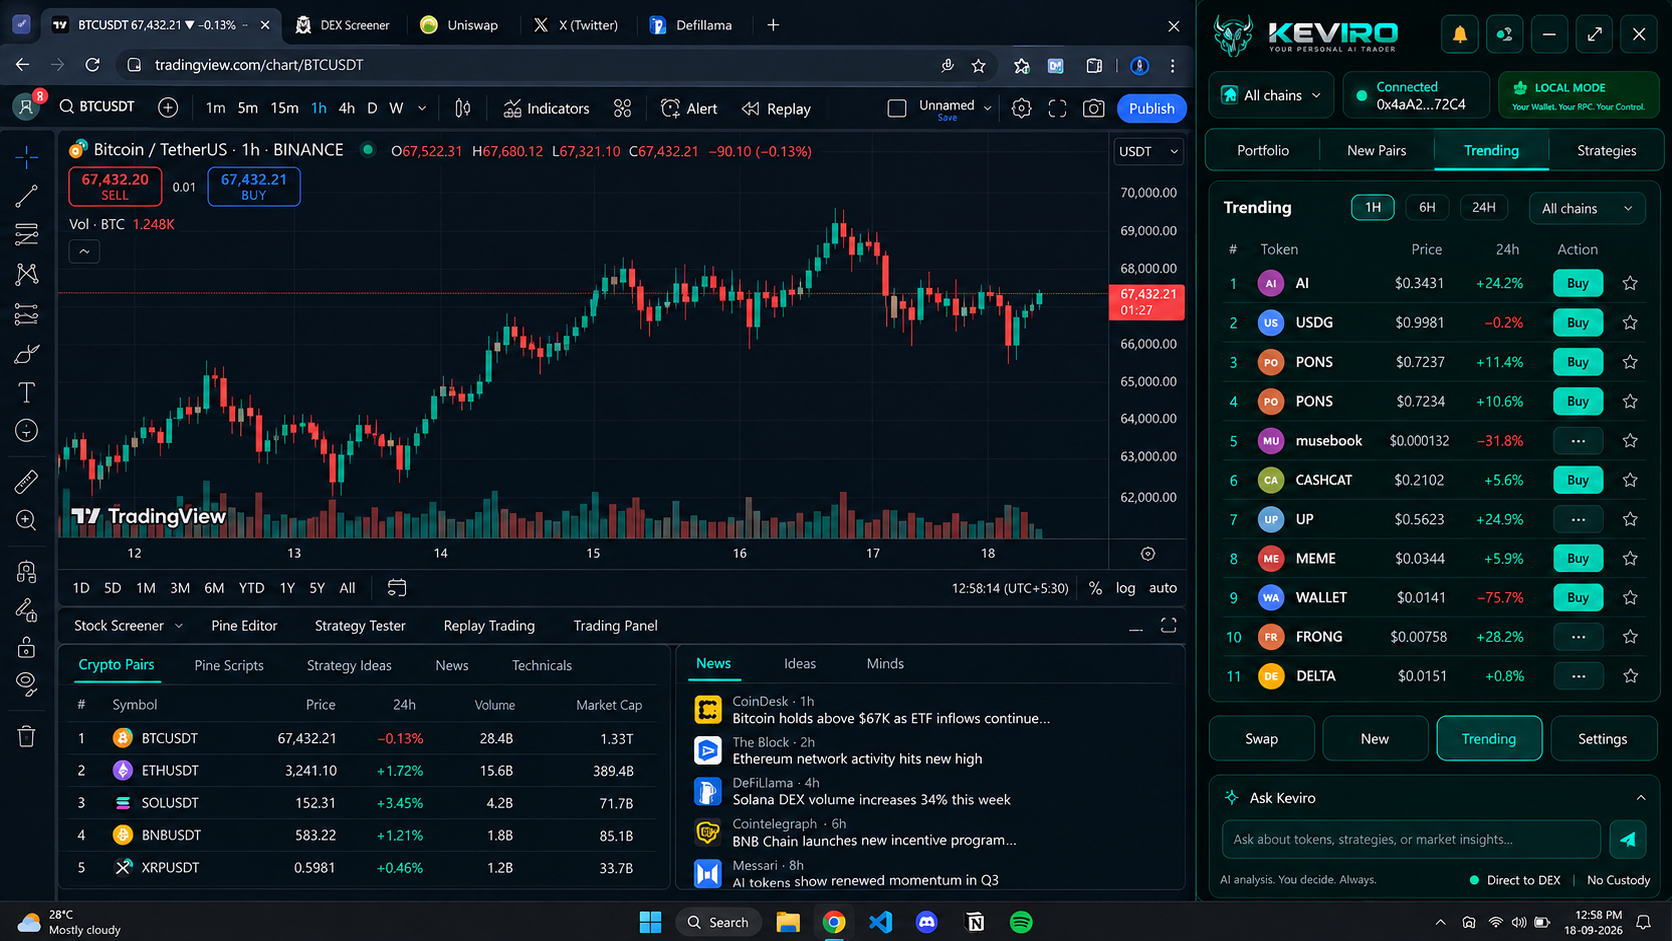This screenshot has height=941, width=1672.
Task: Switch to the New Pairs tab
Action: tap(1376, 150)
